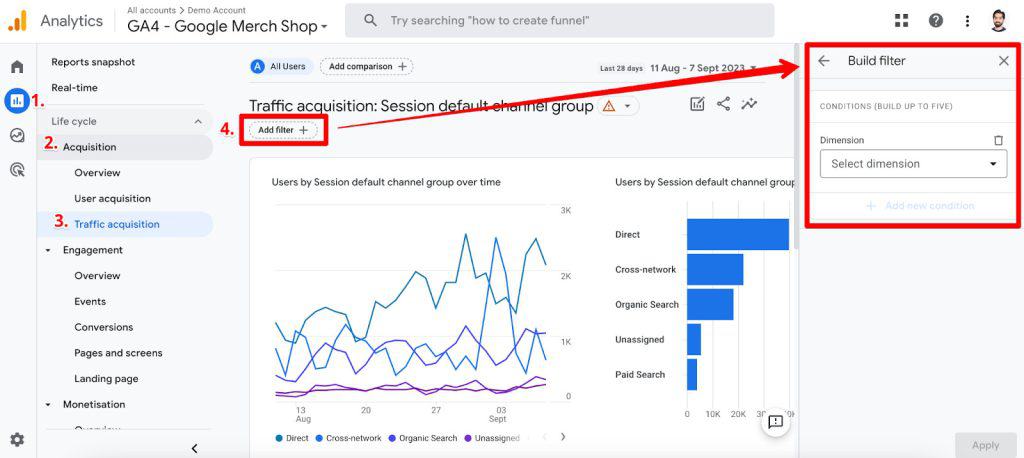Focus the search box
This screenshot has width=1024, height=458.
[560, 21]
